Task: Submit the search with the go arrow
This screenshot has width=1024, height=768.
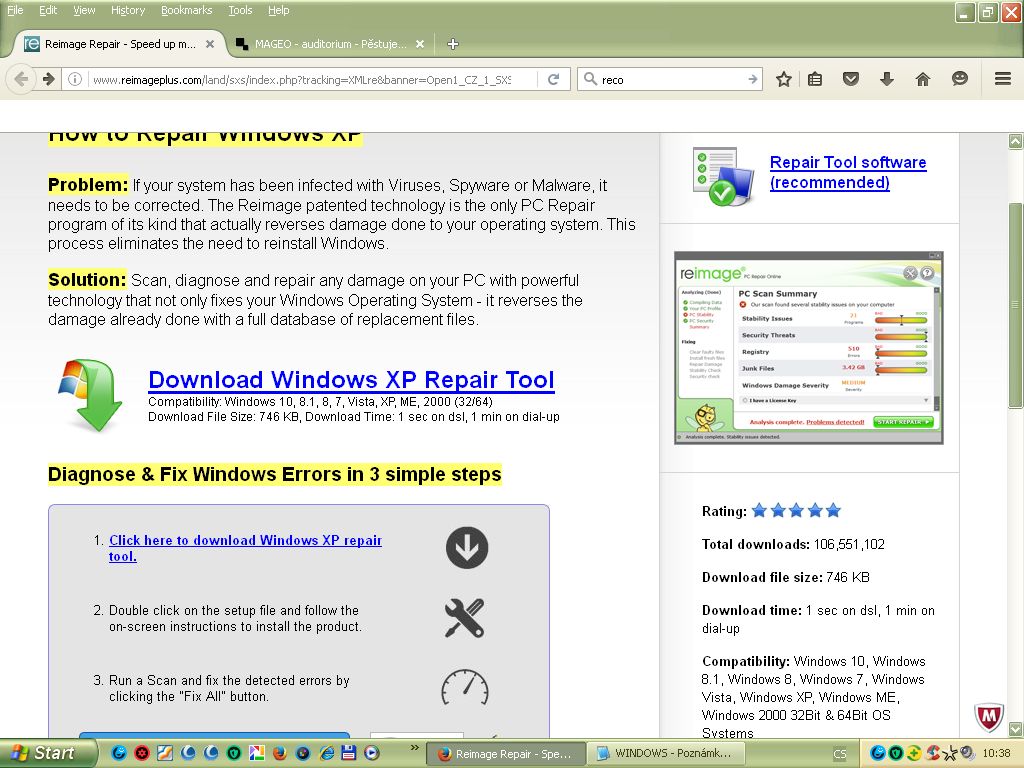Action: [752, 79]
